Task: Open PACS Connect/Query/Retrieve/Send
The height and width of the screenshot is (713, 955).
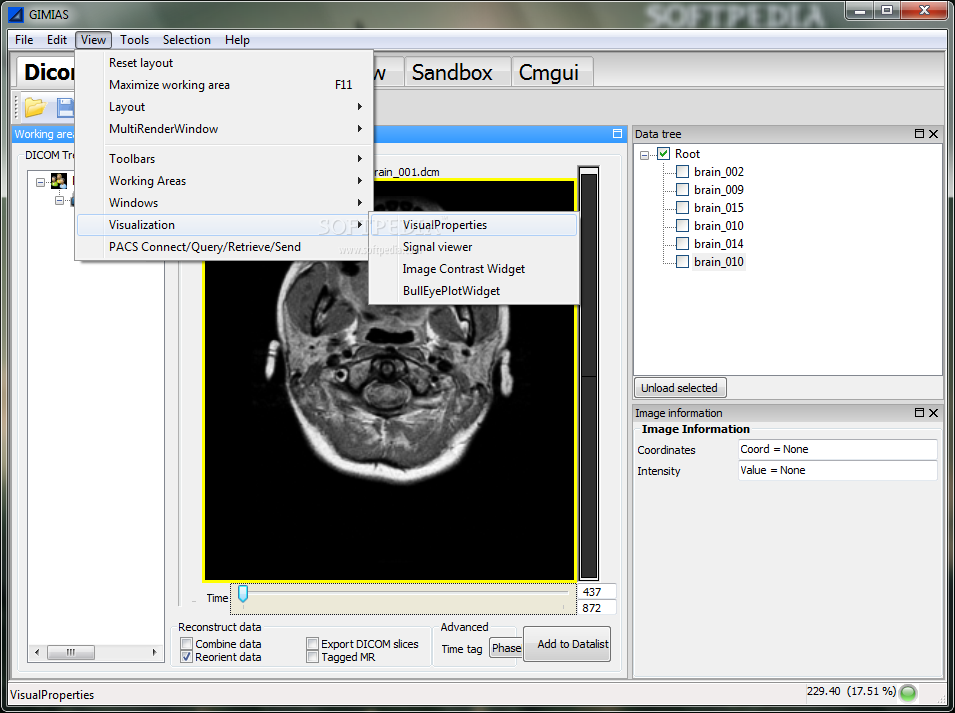Action: pyautogui.click(x=224, y=247)
